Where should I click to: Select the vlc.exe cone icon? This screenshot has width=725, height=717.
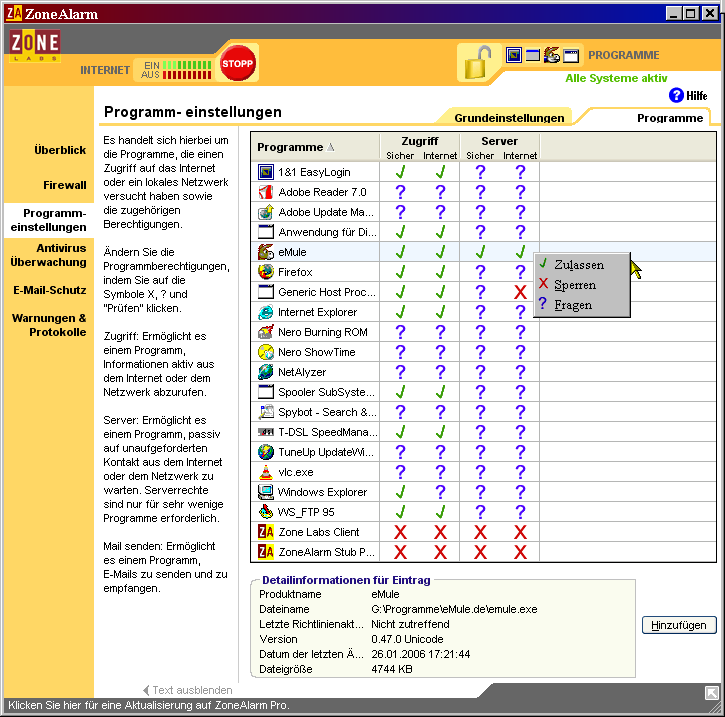tap(266, 472)
